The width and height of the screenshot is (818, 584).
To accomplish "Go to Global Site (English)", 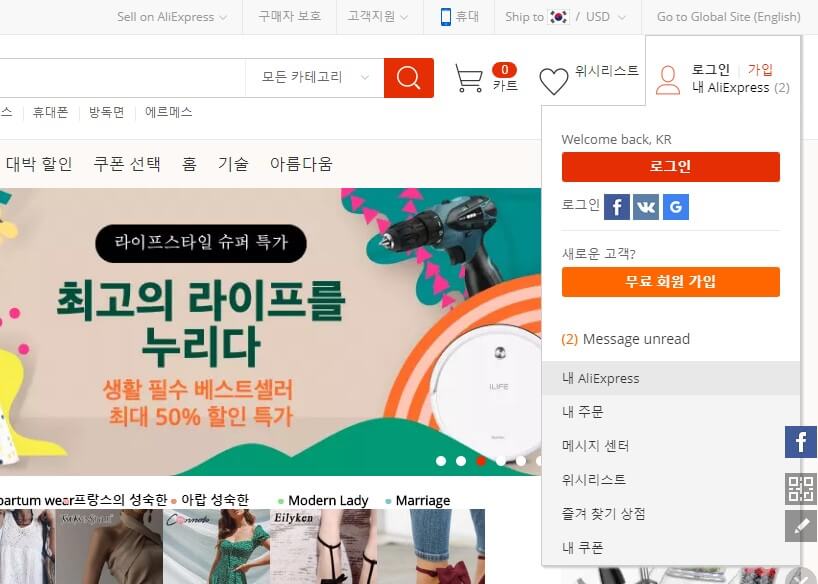I will point(728,17).
